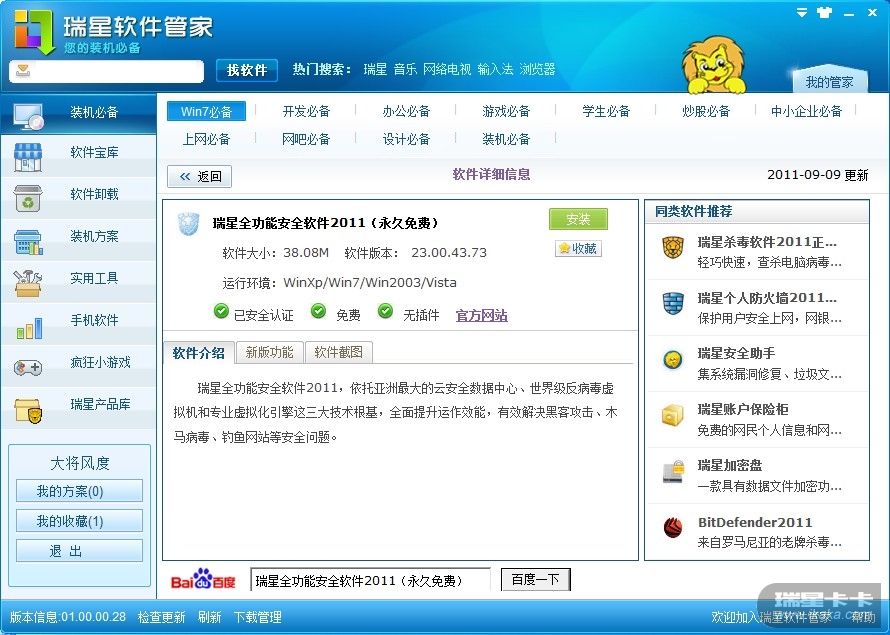Click the 实用工具 toolbox icon
This screenshot has width=890, height=635.
pyautogui.click(x=28, y=283)
